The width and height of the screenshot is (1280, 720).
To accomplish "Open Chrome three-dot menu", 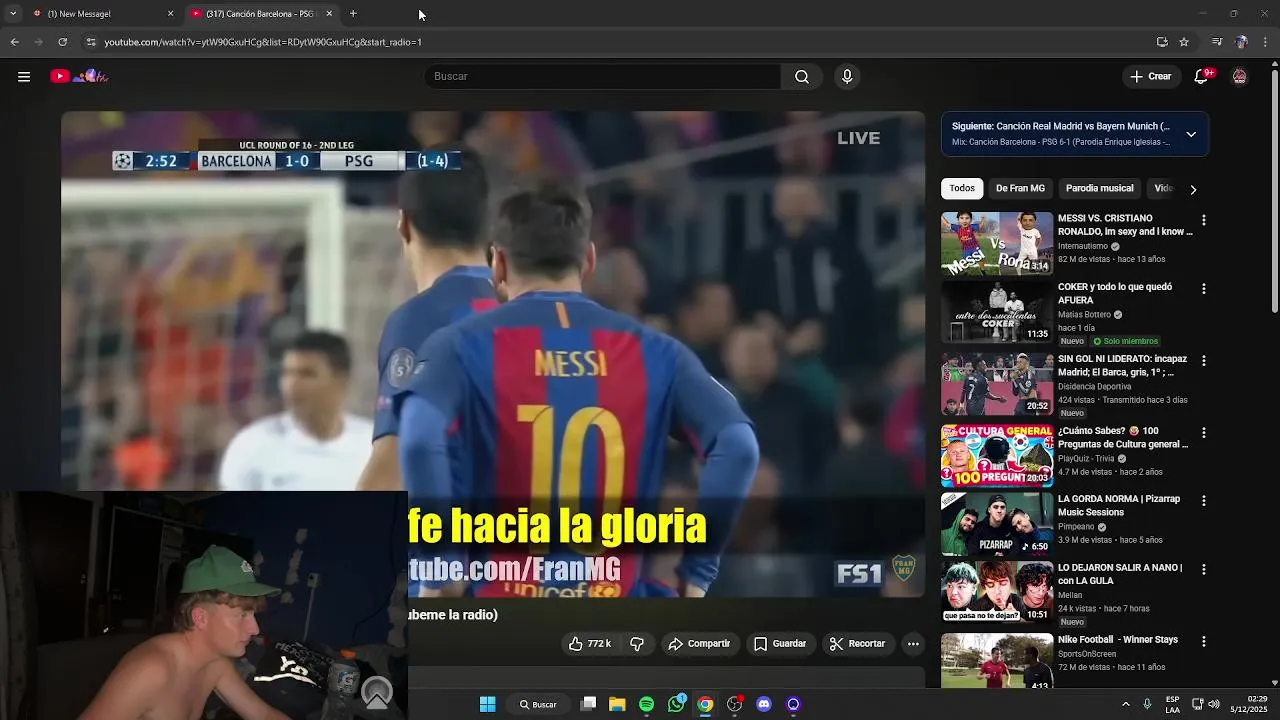I will (1266, 42).
